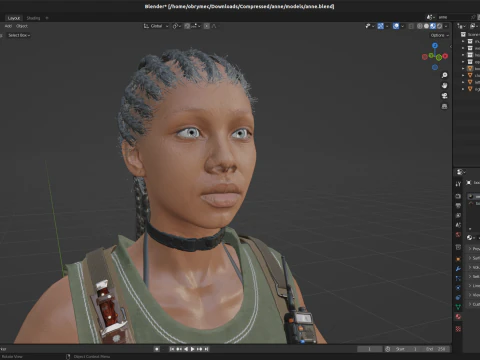Click the bottom negative Z axis gizmo circle
Image resolution: width=480 pixels, height=360 pixels.
(435, 67)
